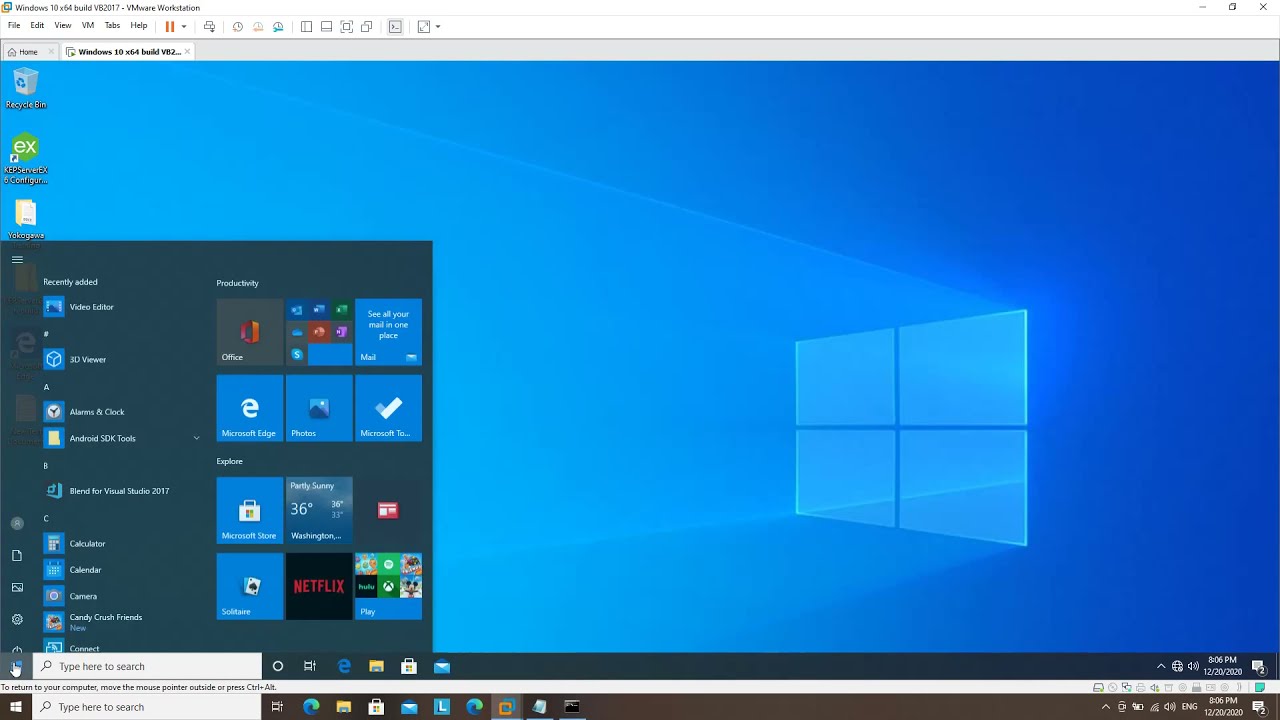1280x720 pixels.
Task: Enter full screen mode via toolbar icon
Action: click(346, 26)
